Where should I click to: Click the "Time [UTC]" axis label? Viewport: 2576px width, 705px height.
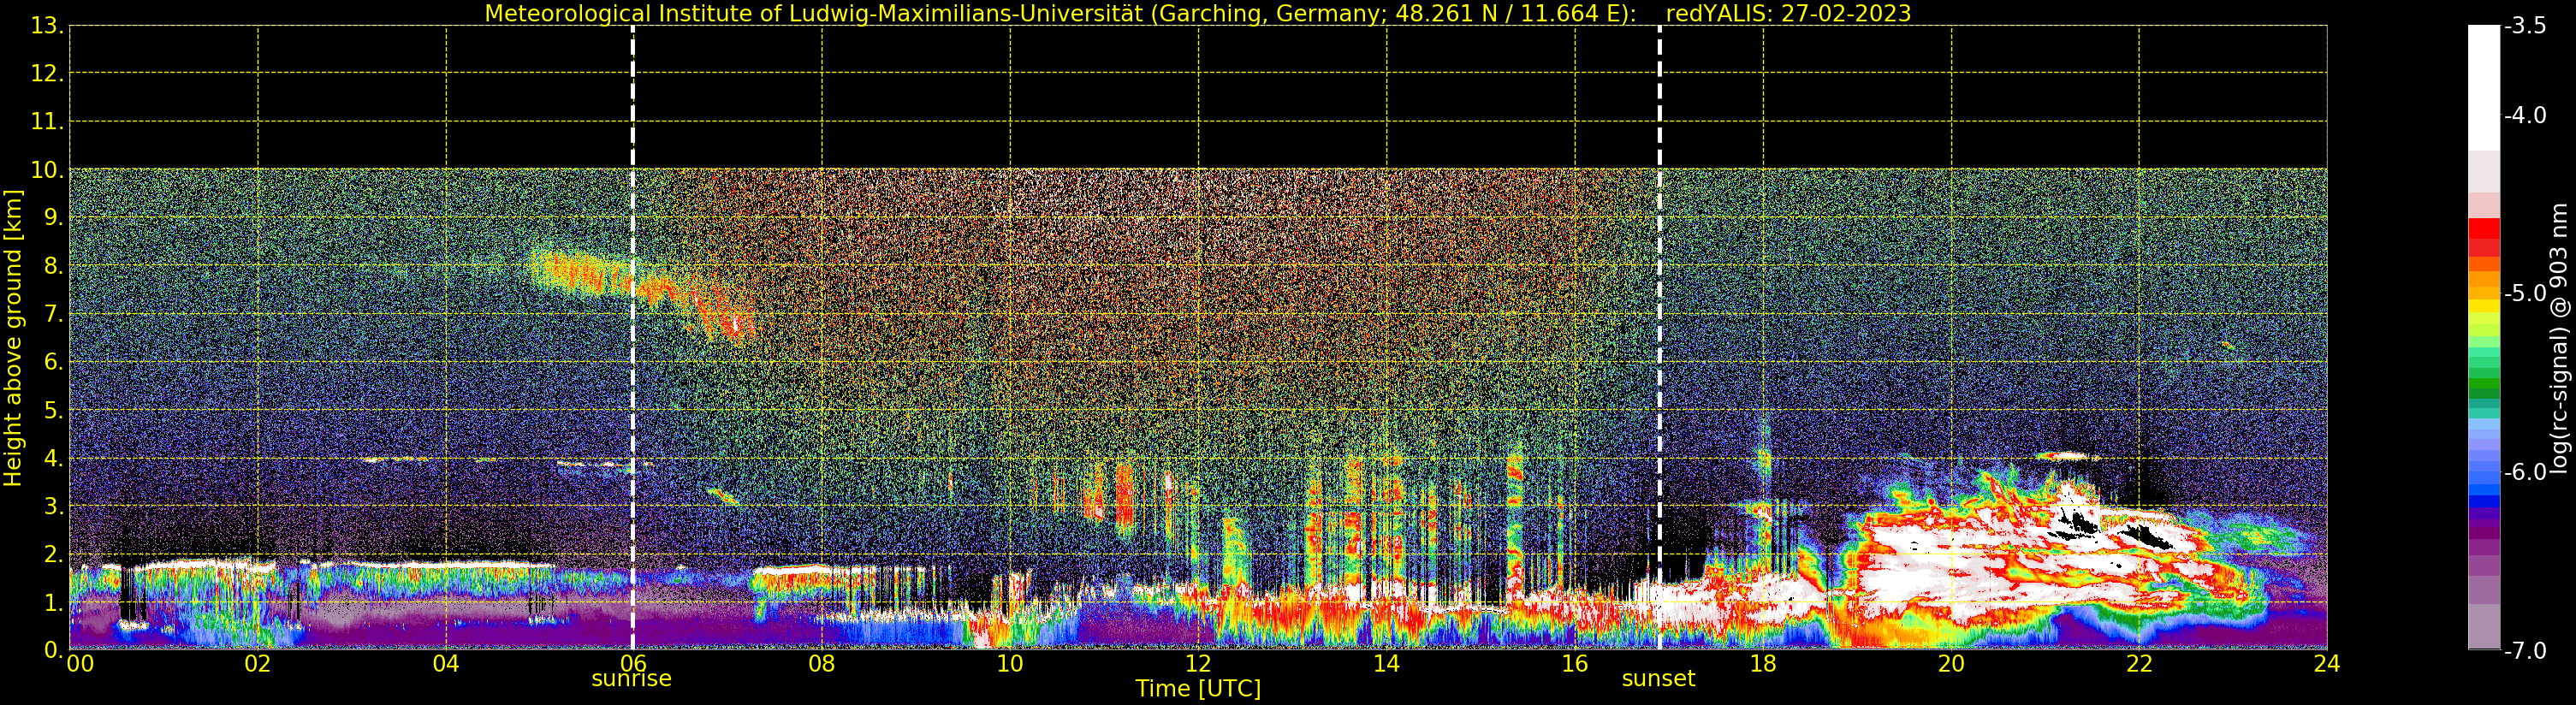tap(1197, 689)
